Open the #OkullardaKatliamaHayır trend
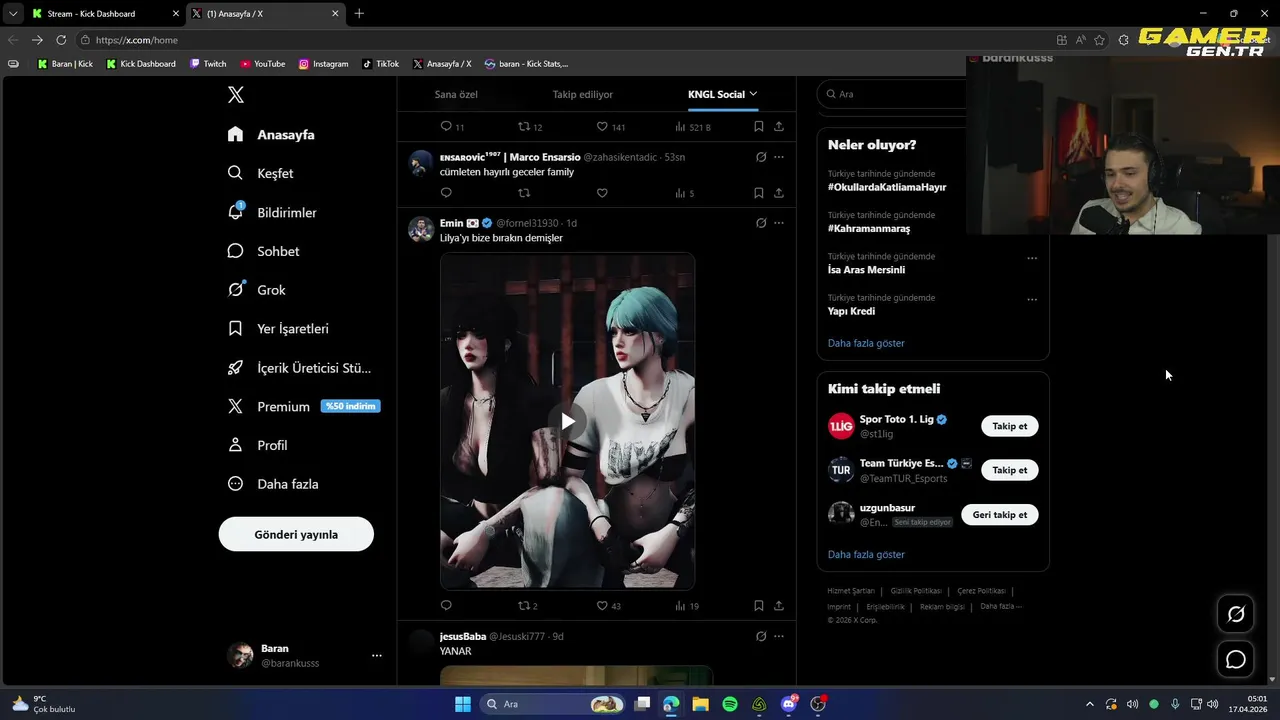The height and width of the screenshot is (720, 1280). tap(887, 187)
